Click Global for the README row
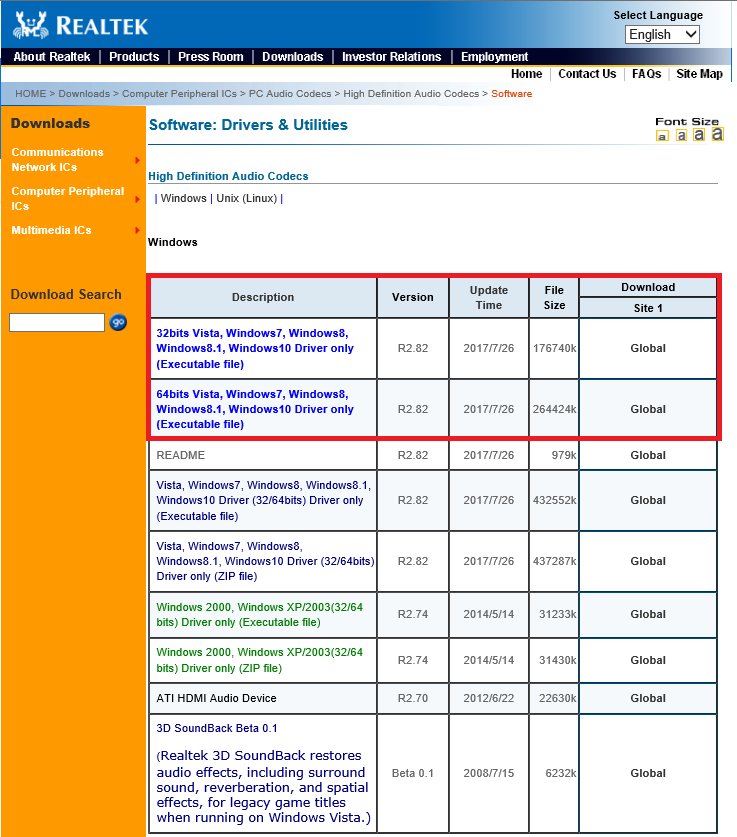The height and width of the screenshot is (837, 737). pos(648,455)
